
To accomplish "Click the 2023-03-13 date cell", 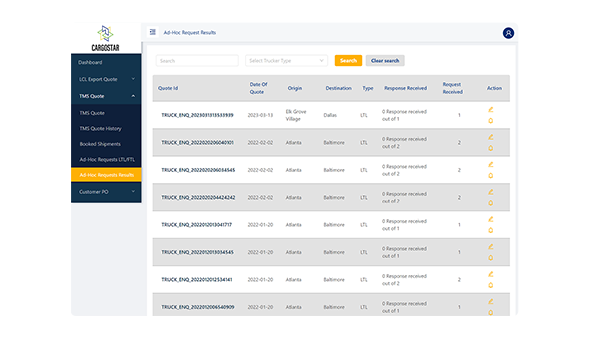I will [260, 115].
